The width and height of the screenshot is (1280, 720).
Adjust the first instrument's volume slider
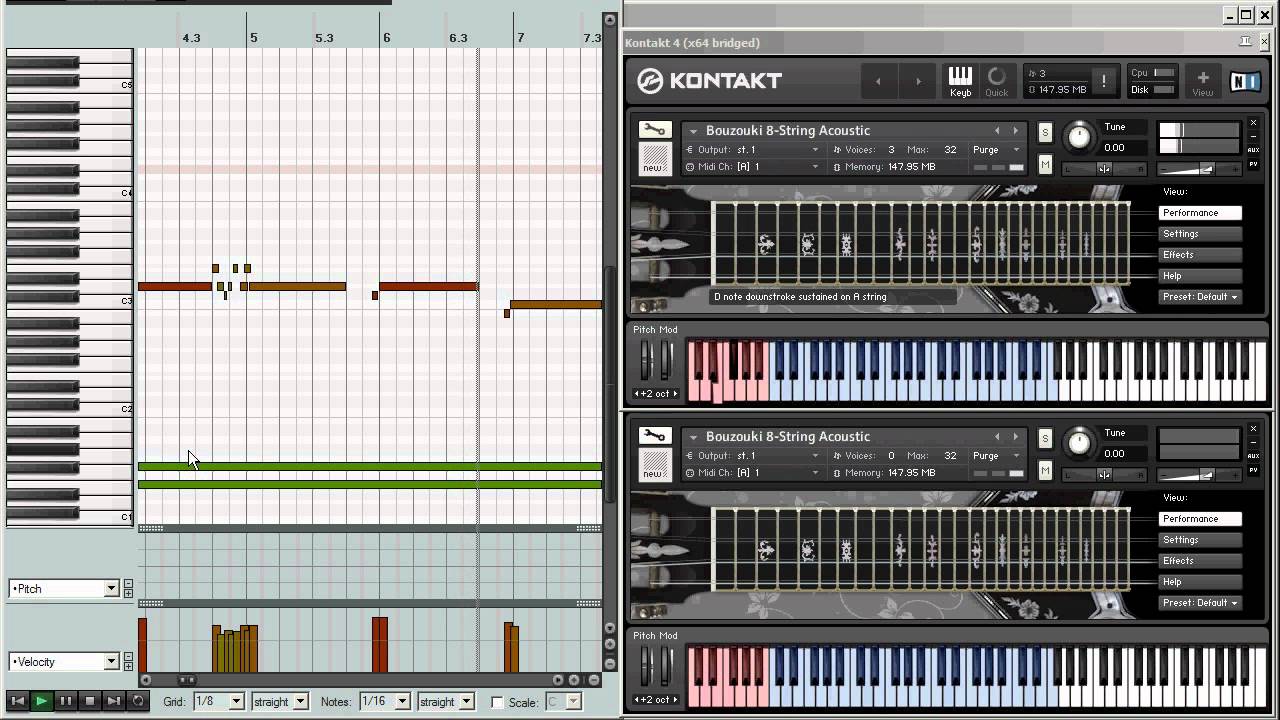pos(1198,169)
